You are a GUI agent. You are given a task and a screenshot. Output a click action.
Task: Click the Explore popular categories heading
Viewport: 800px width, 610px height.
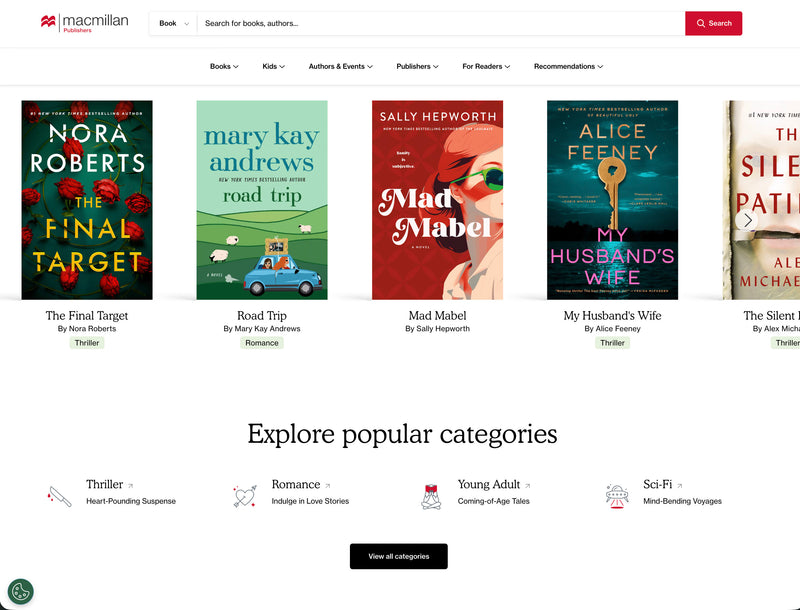coord(402,435)
